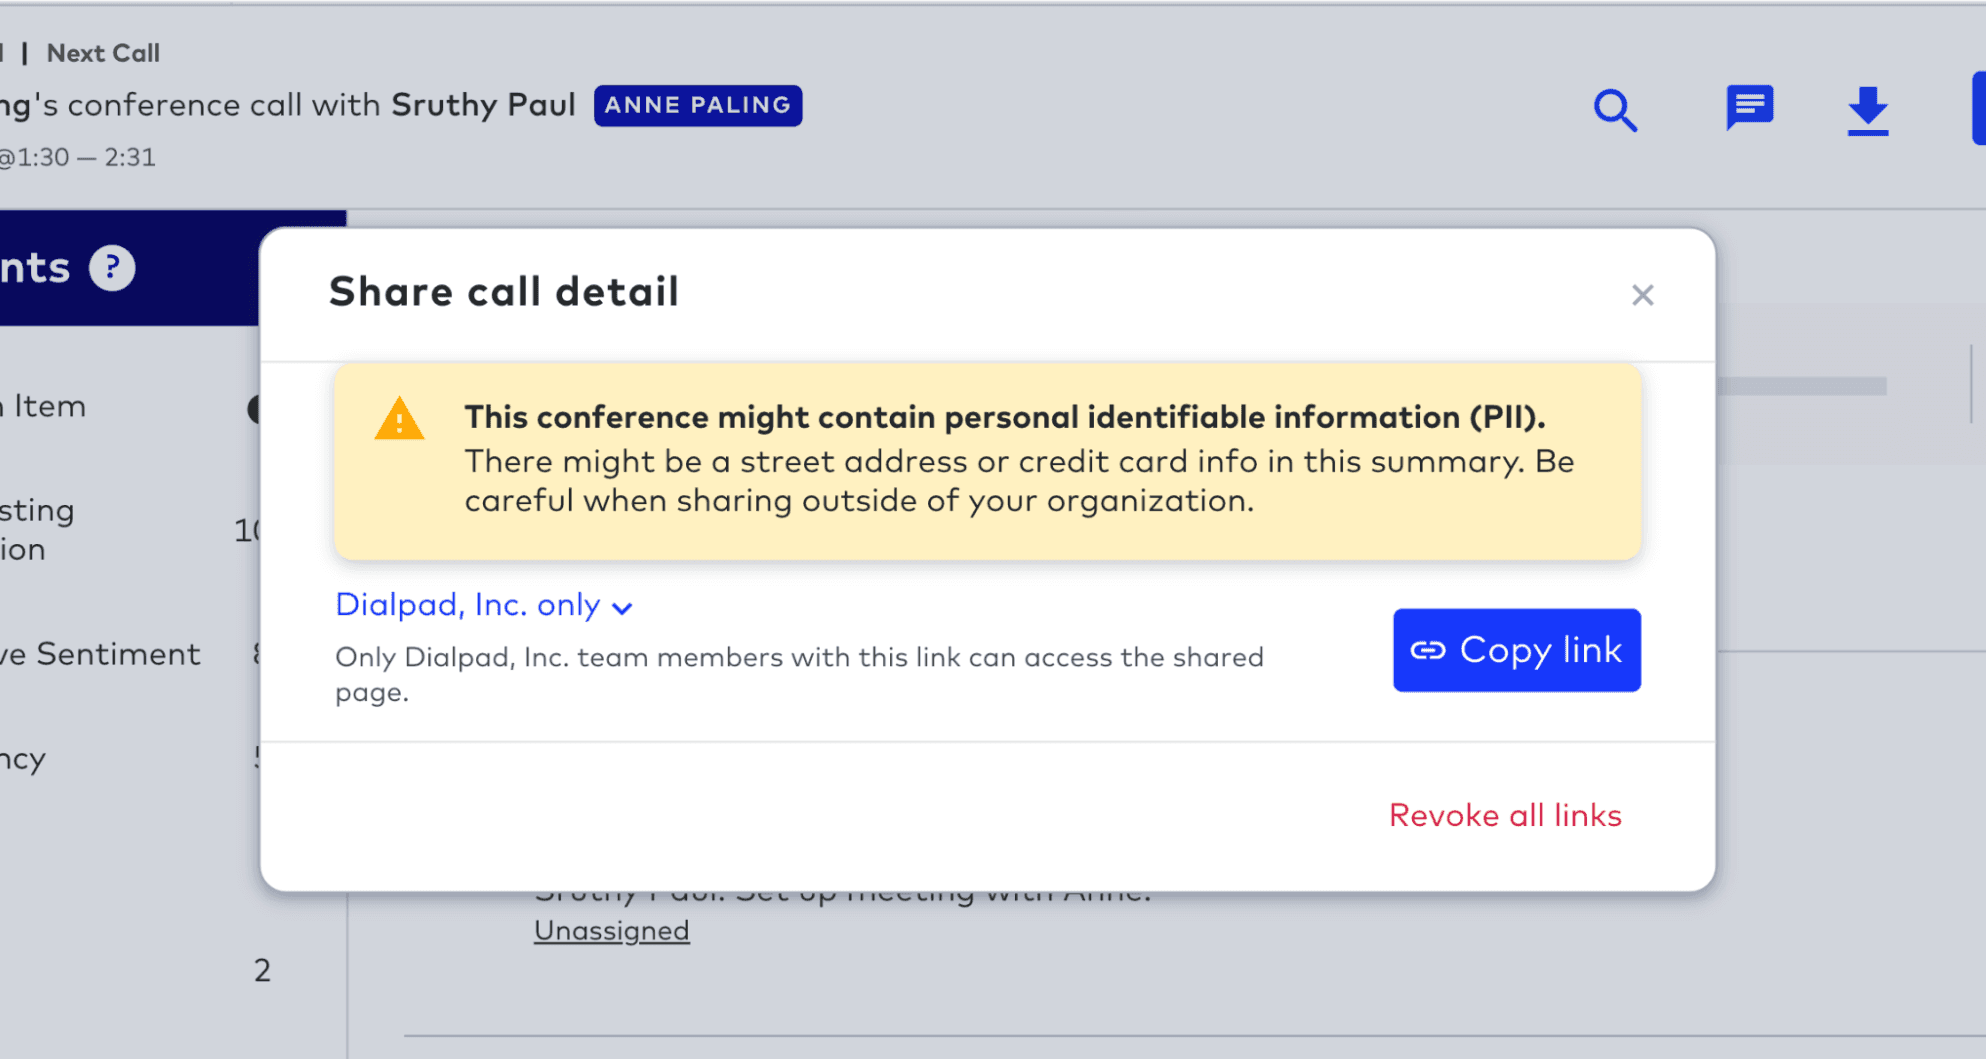Open the transcript chat bubble icon
Image resolution: width=1986 pixels, height=1060 pixels.
1749,108
